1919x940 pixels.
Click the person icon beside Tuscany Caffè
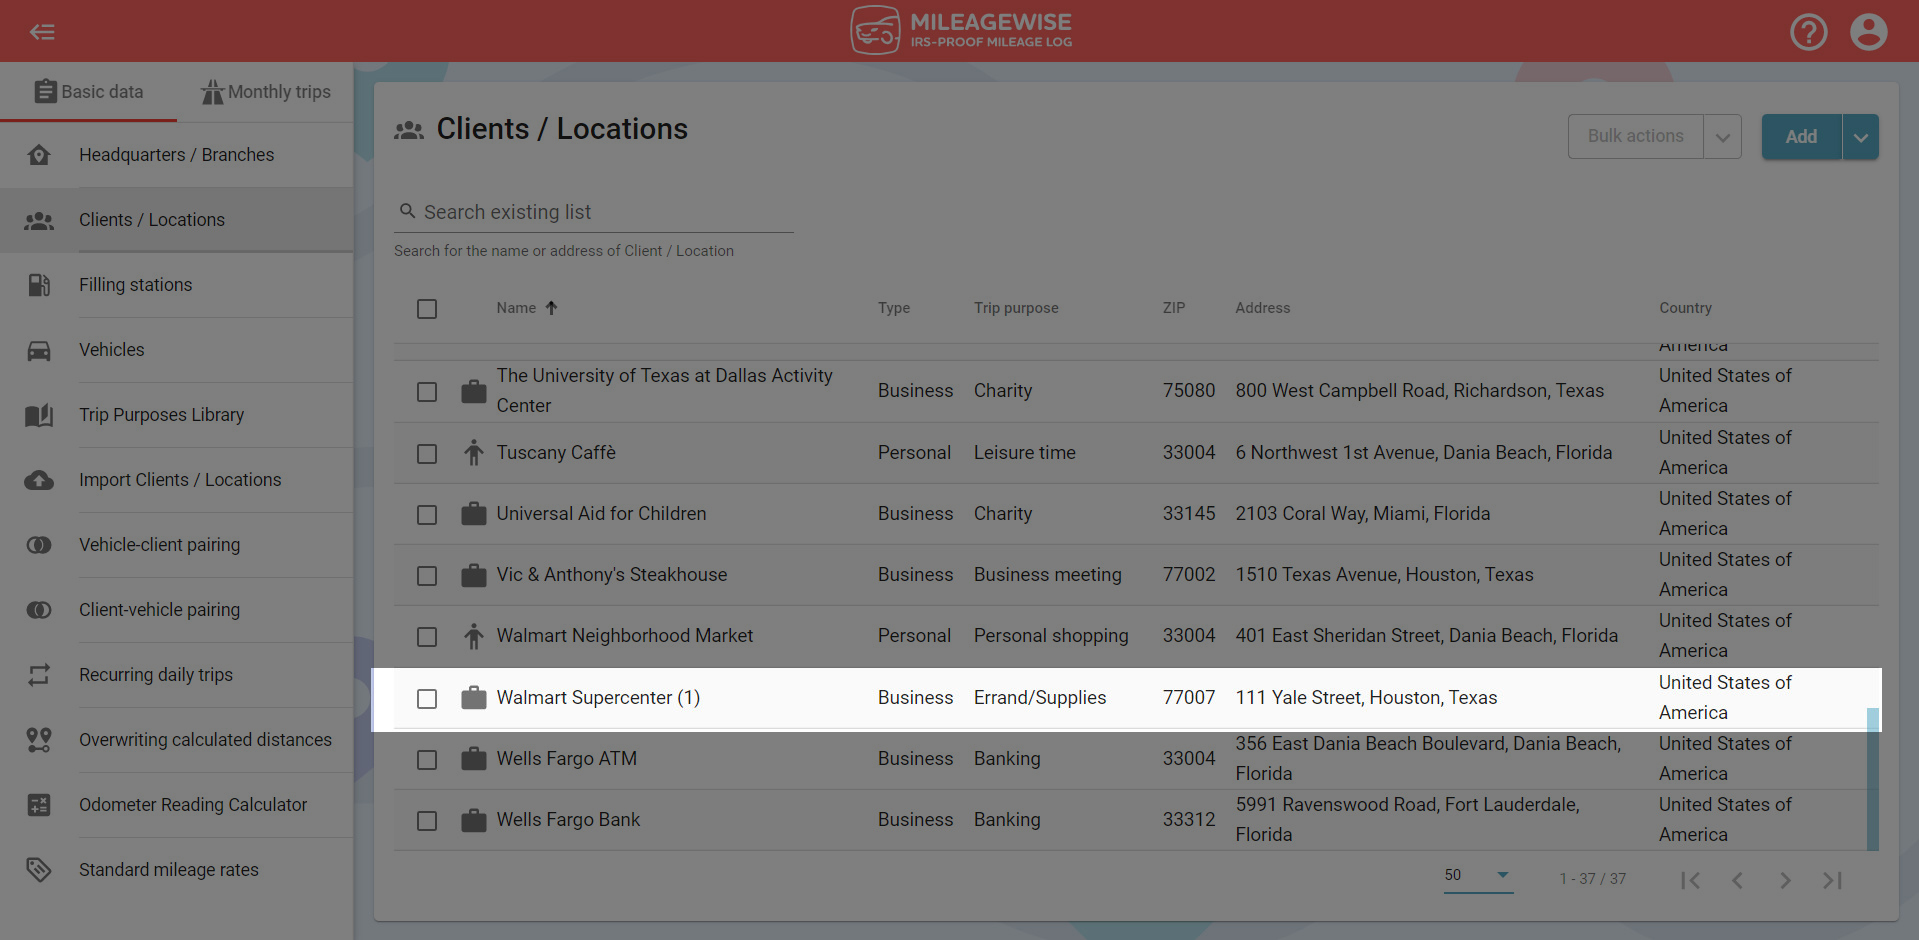point(474,453)
